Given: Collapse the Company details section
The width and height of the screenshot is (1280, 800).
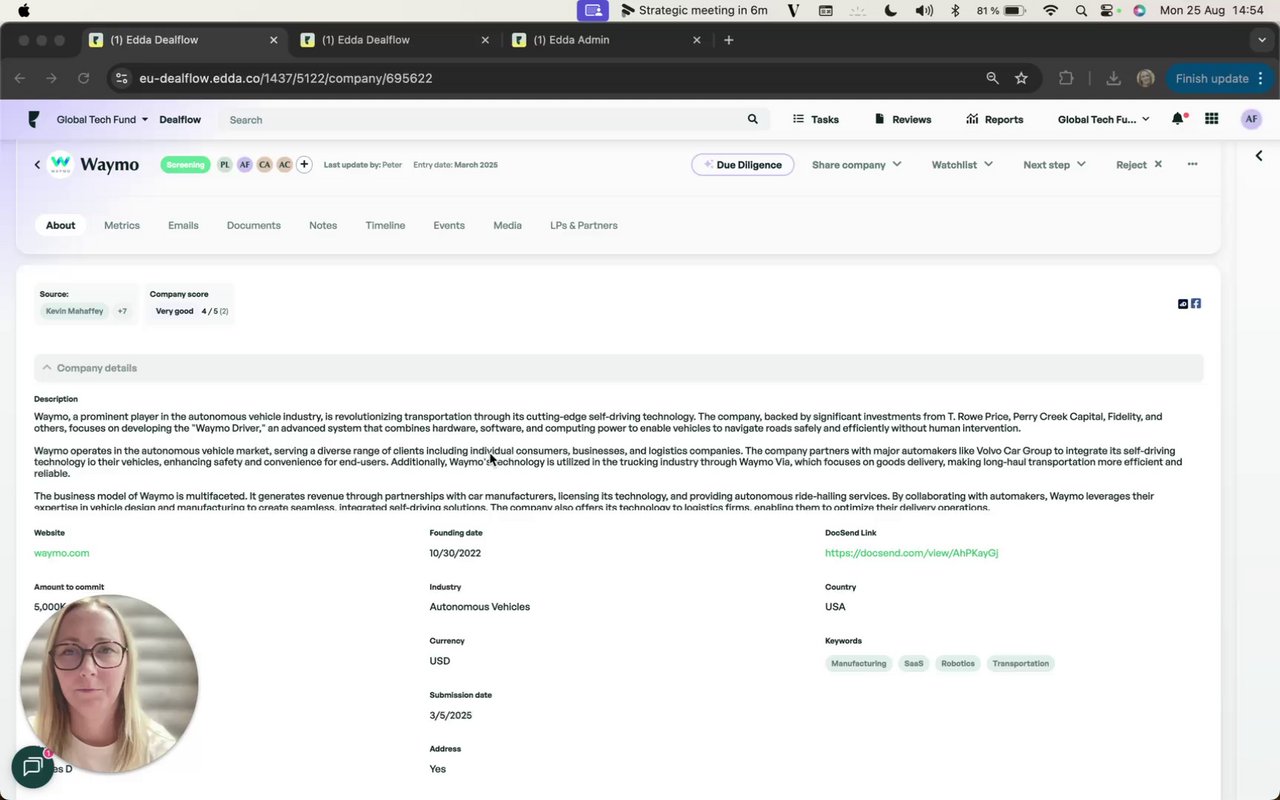Looking at the screenshot, I should tap(618, 368).
